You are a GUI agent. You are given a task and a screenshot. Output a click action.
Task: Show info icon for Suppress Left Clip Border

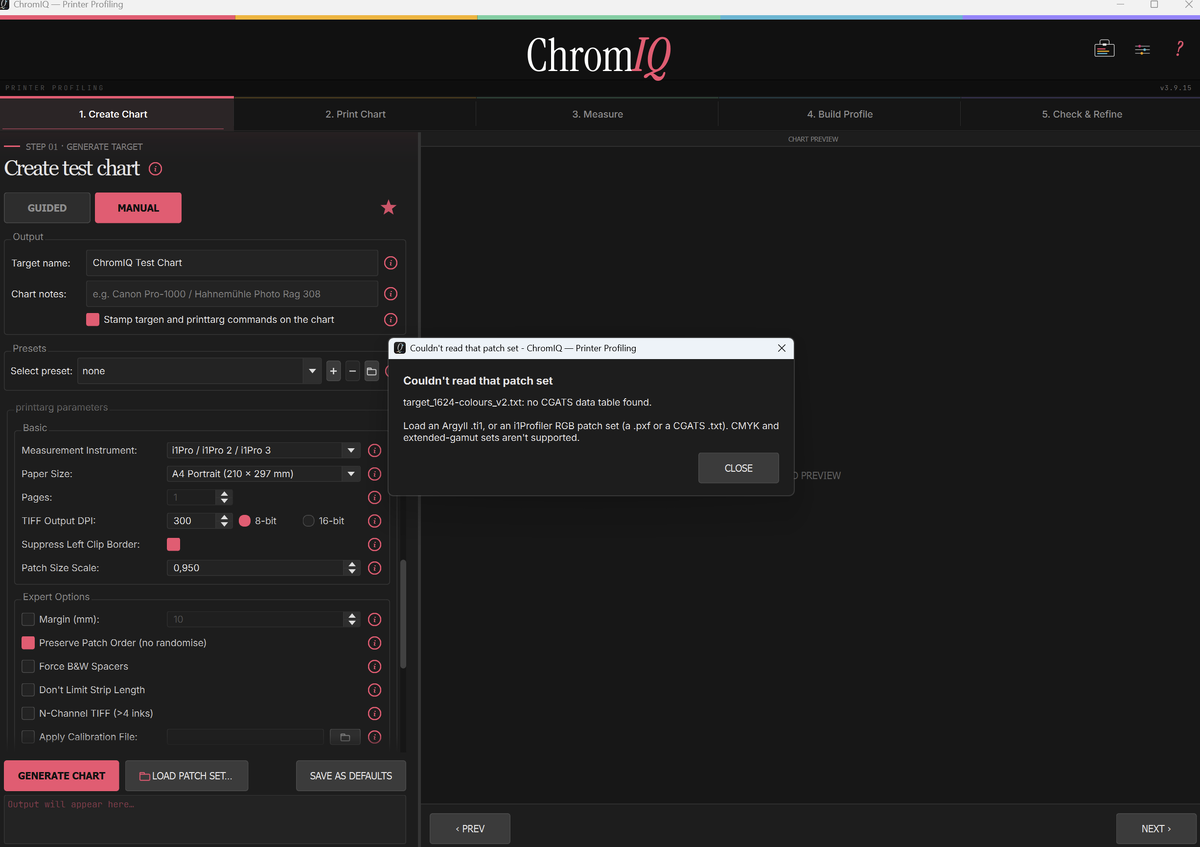(x=375, y=545)
